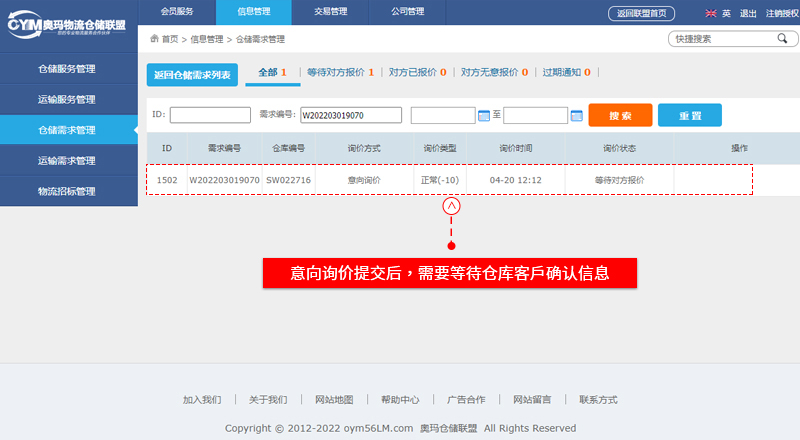Screen dimensions: 800x440
Task: Click the home icon in breadcrumb
Action: click(153, 39)
